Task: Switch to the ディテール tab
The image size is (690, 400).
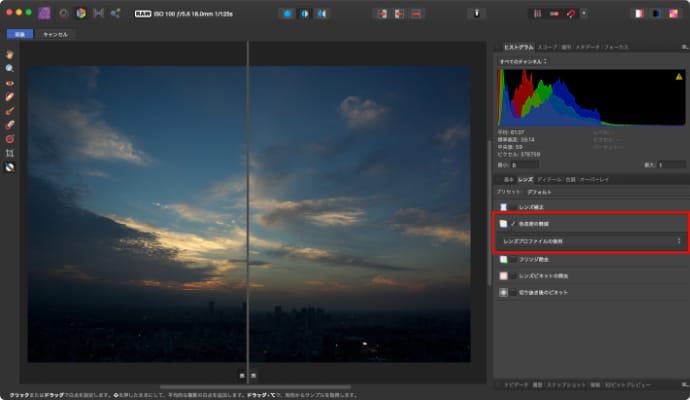Action: (549, 179)
